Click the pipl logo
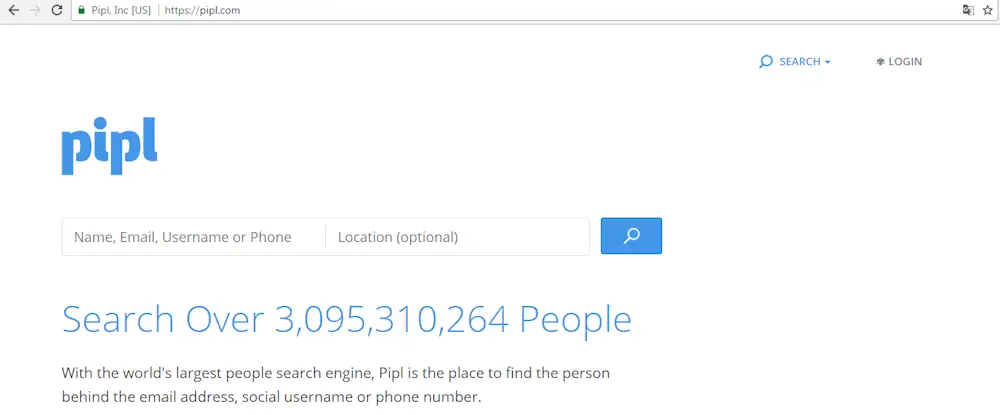The height and width of the screenshot is (415, 1000). (109, 147)
